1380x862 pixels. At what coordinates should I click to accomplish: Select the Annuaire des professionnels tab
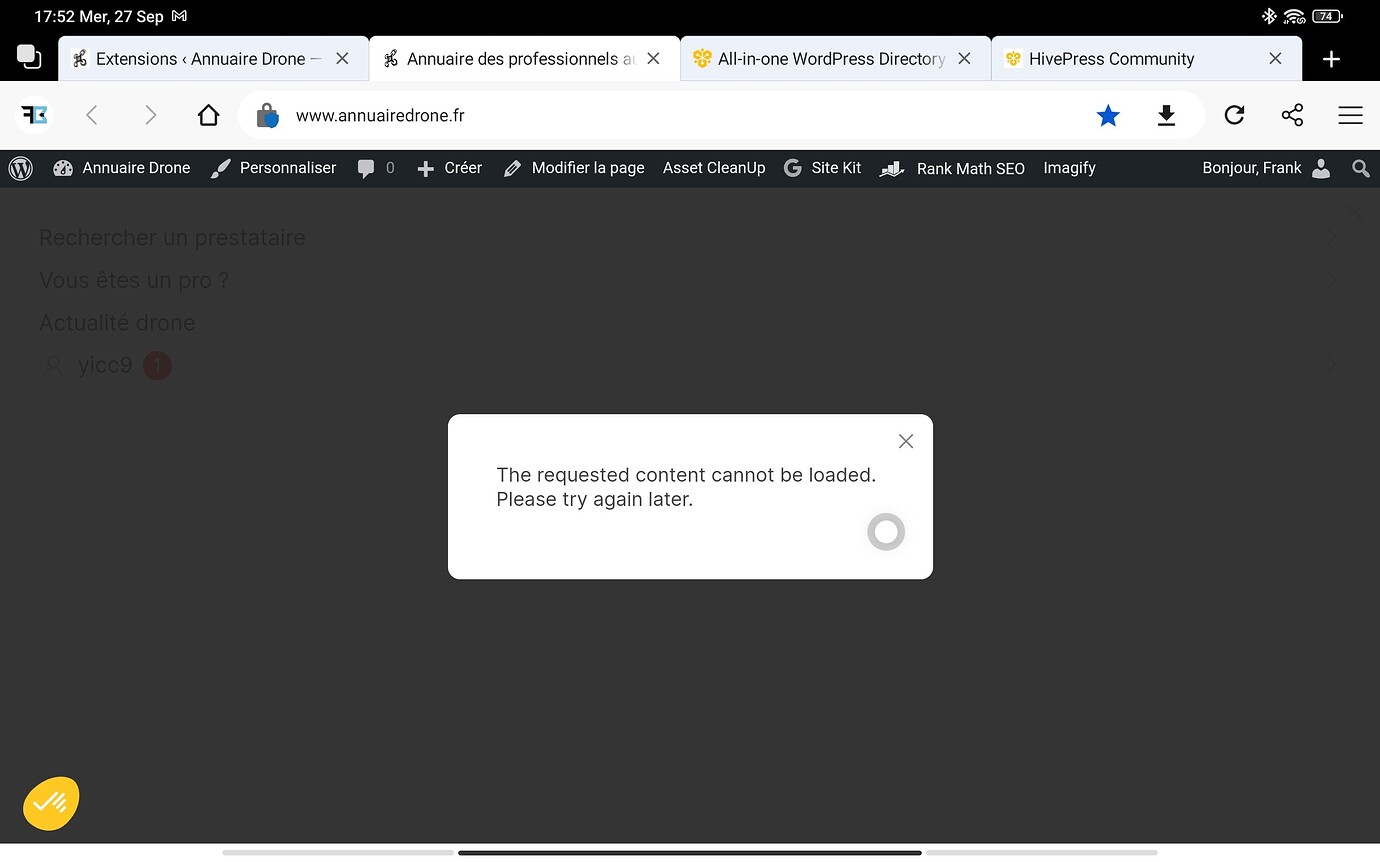(524, 59)
